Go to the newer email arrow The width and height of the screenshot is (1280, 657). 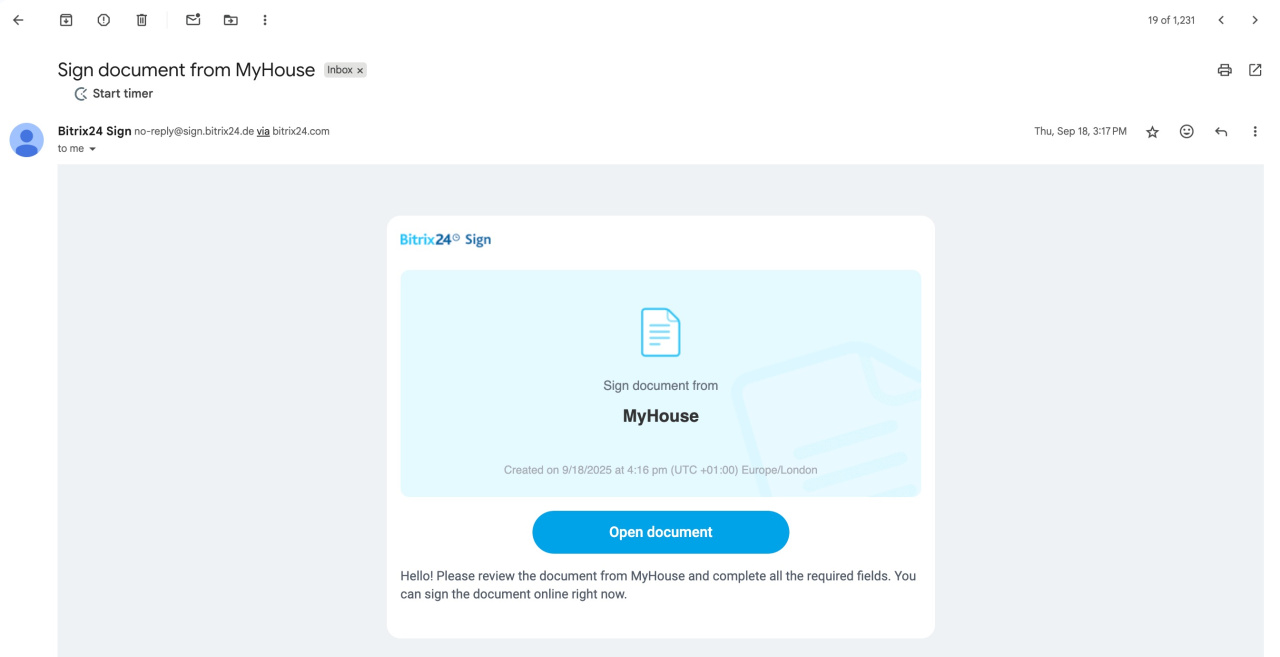tap(1221, 20)
